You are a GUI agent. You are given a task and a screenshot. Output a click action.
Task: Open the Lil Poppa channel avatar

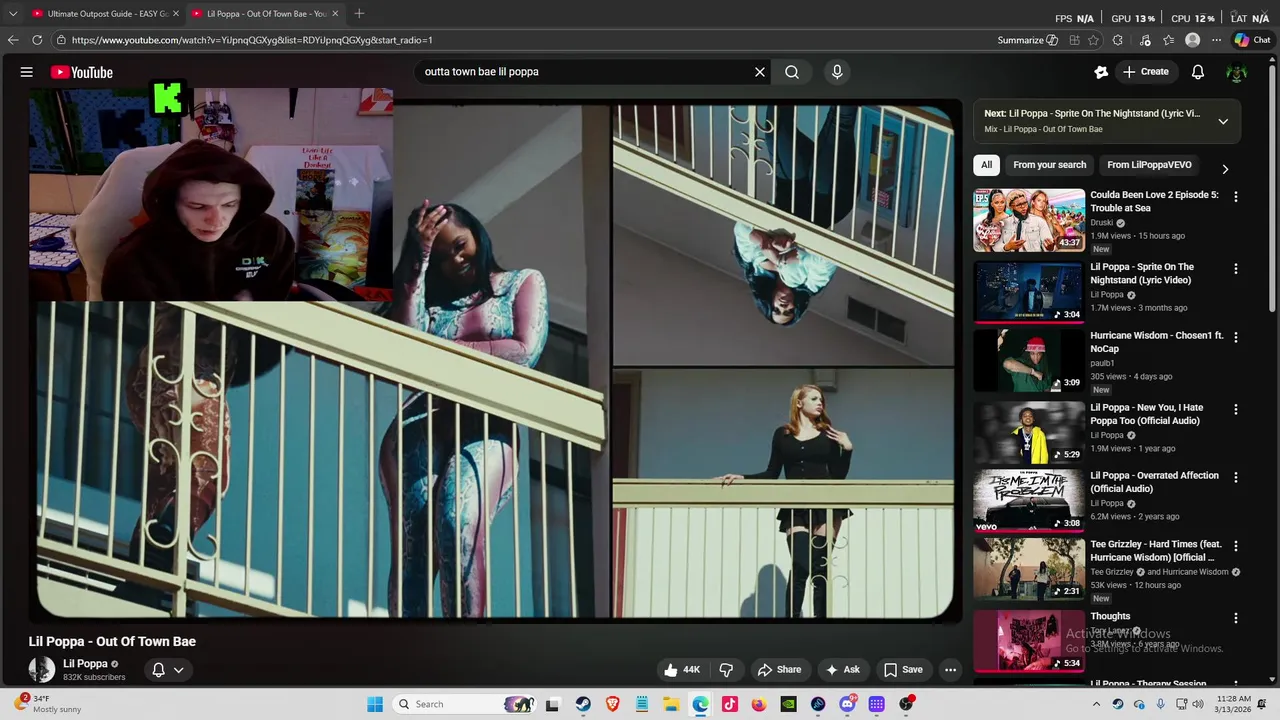(42, 670)
